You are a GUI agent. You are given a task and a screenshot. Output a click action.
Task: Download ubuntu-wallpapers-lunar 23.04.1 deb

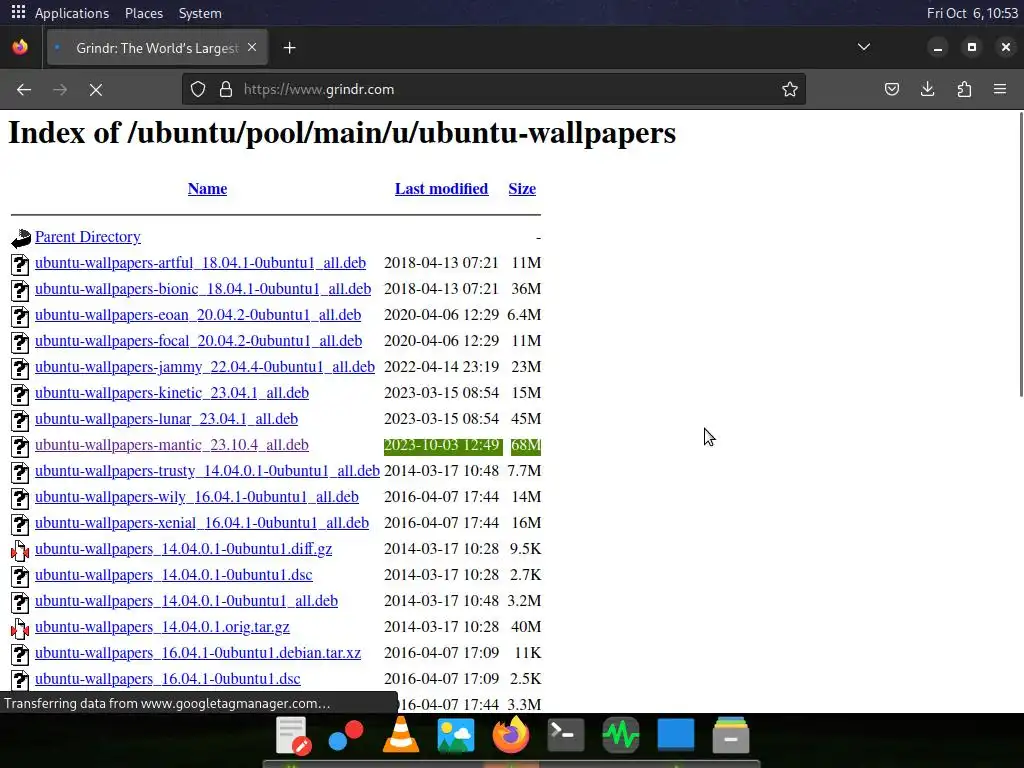pos(167,419)
